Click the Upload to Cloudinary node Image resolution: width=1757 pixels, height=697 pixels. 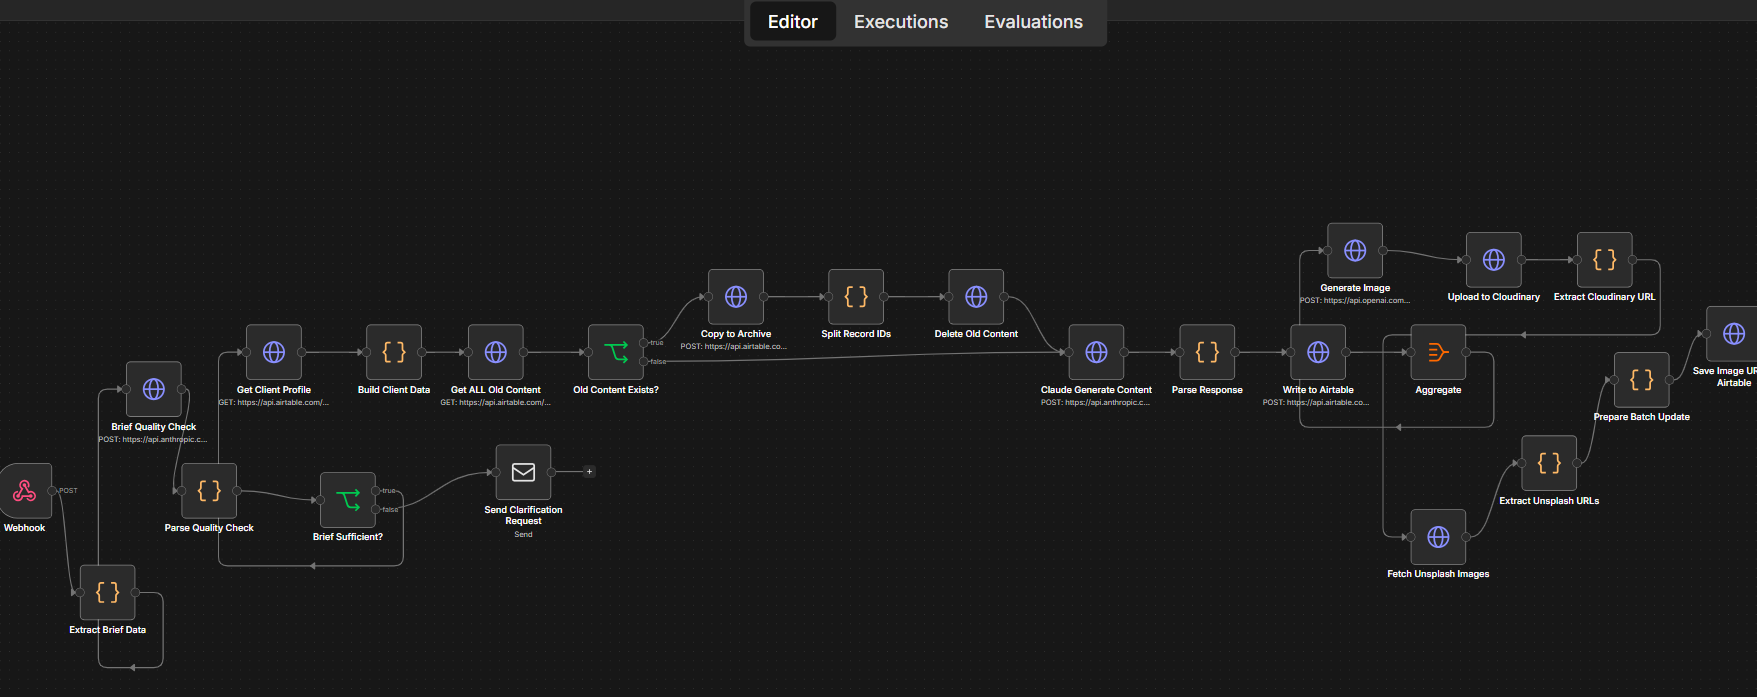coord(1494,260)
